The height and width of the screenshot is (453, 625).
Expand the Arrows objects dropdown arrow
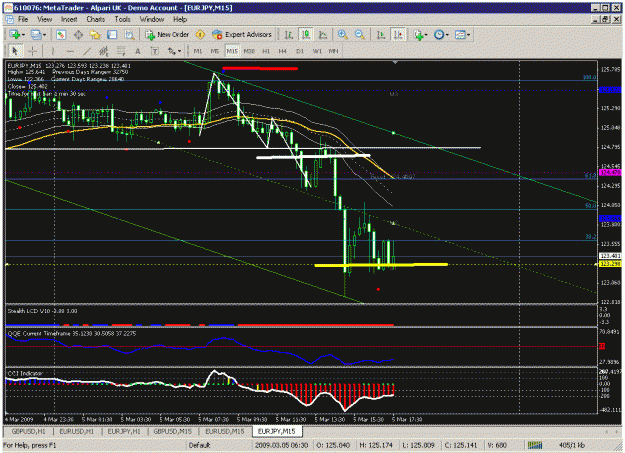pos(179,51)
